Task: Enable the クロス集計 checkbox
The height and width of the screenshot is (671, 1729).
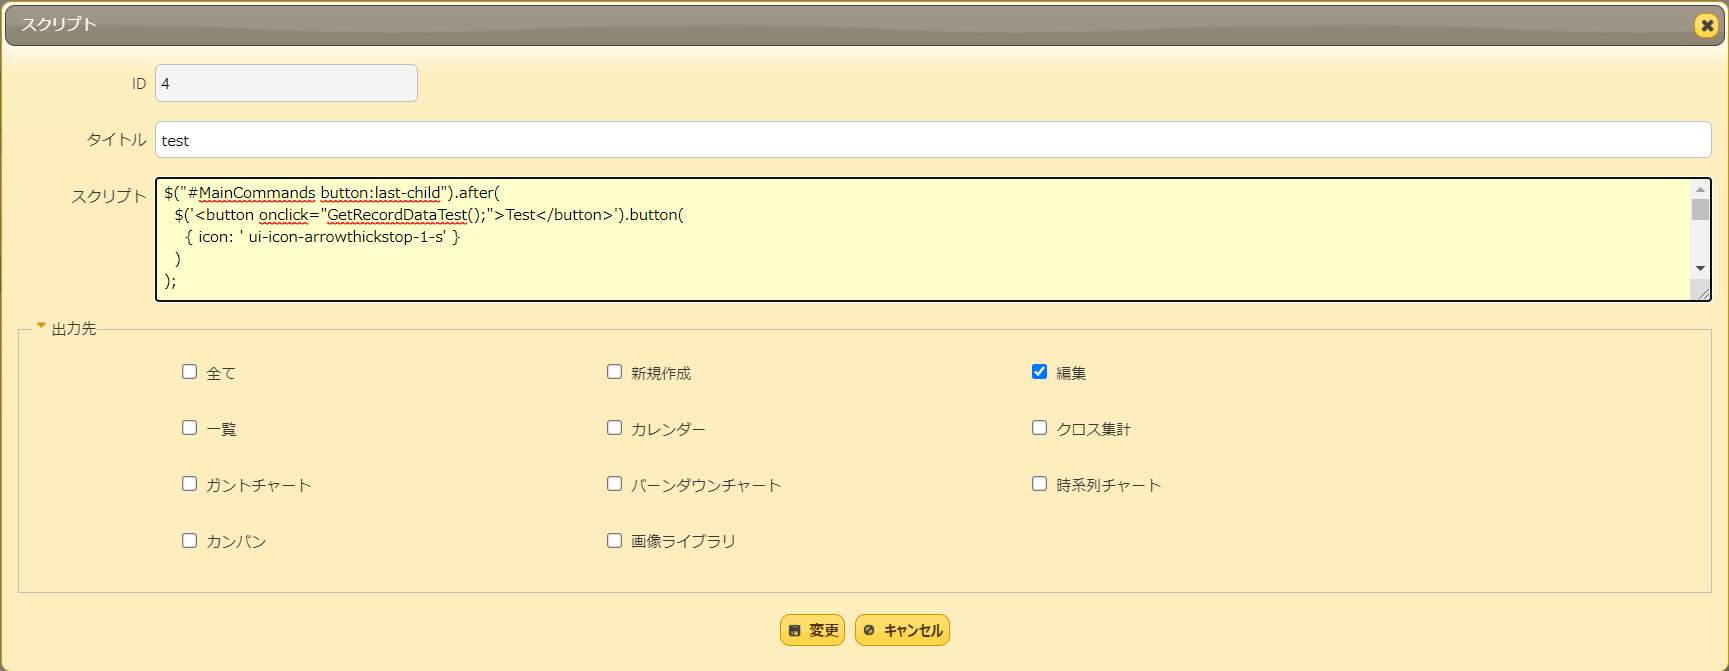Action: (x=1039, y=428)
